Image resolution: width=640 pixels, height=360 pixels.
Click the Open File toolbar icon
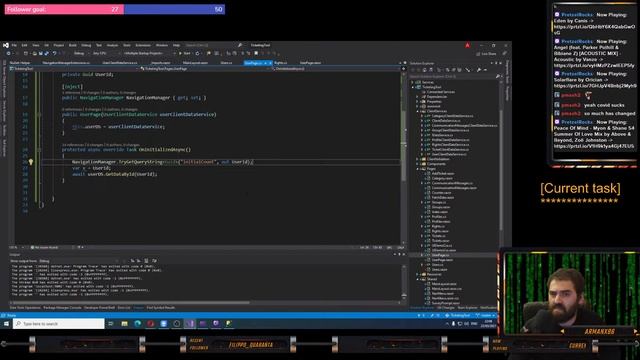pyautogui.click(x=35, y=53)
